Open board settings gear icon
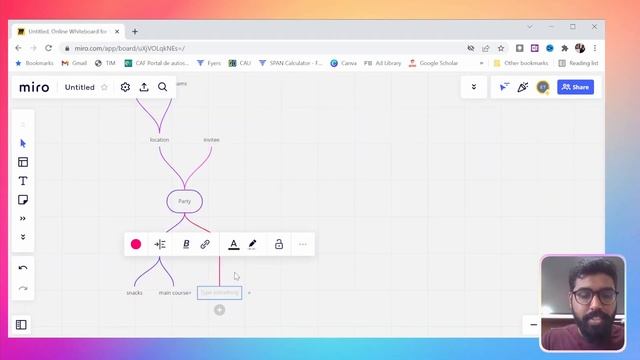This screenshot has height=360, width=640. coord(125,87)
